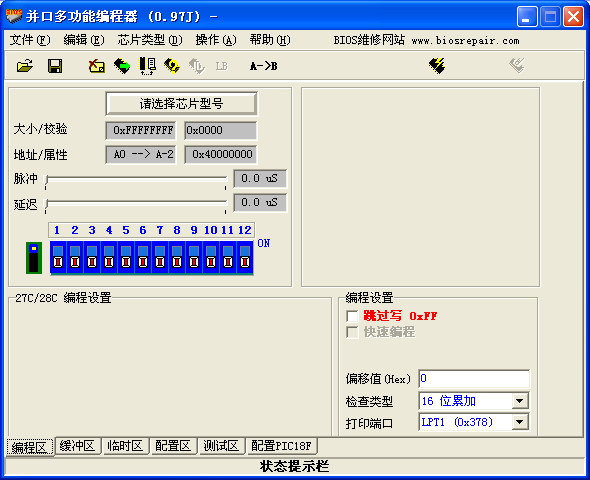Select the 编程区 tab
The image size is (590, 480).
[x=29, y=447]
